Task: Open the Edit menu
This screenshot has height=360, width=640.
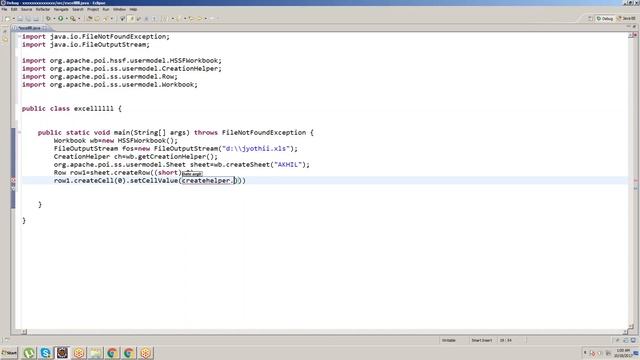Action: pyautogui.click(x=14, y=9)
